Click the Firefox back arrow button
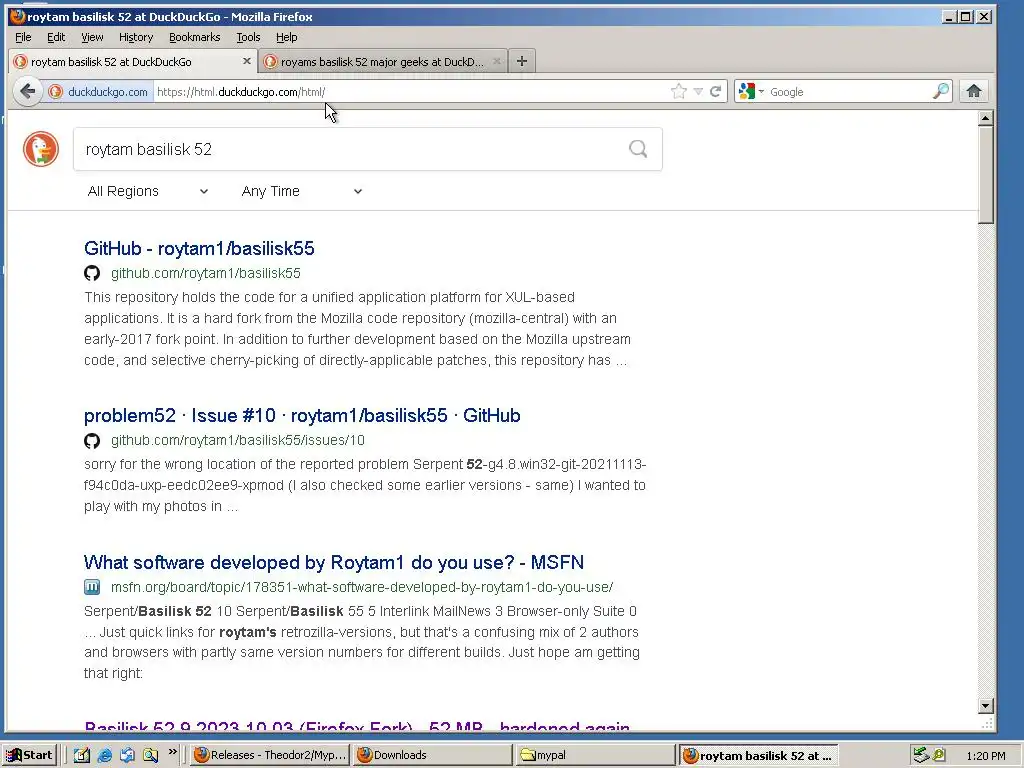Screen dimensions: 1024x768 click(27, 91)
